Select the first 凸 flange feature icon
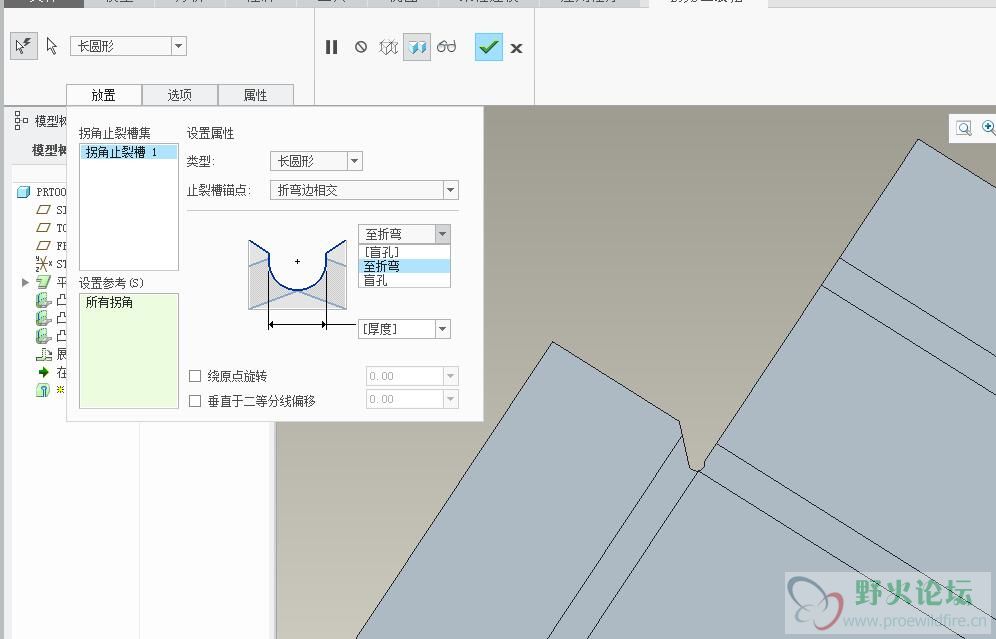996x639 pixels. [x=43, y=300]
